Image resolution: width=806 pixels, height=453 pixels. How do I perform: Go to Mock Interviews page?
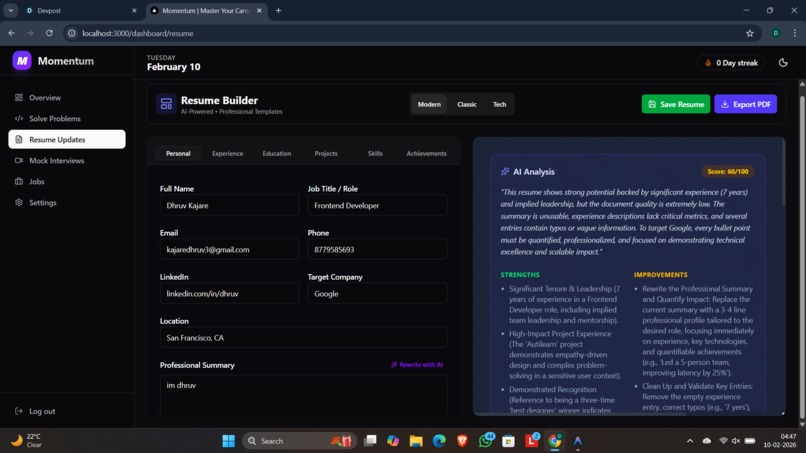[x=67, y=160]
